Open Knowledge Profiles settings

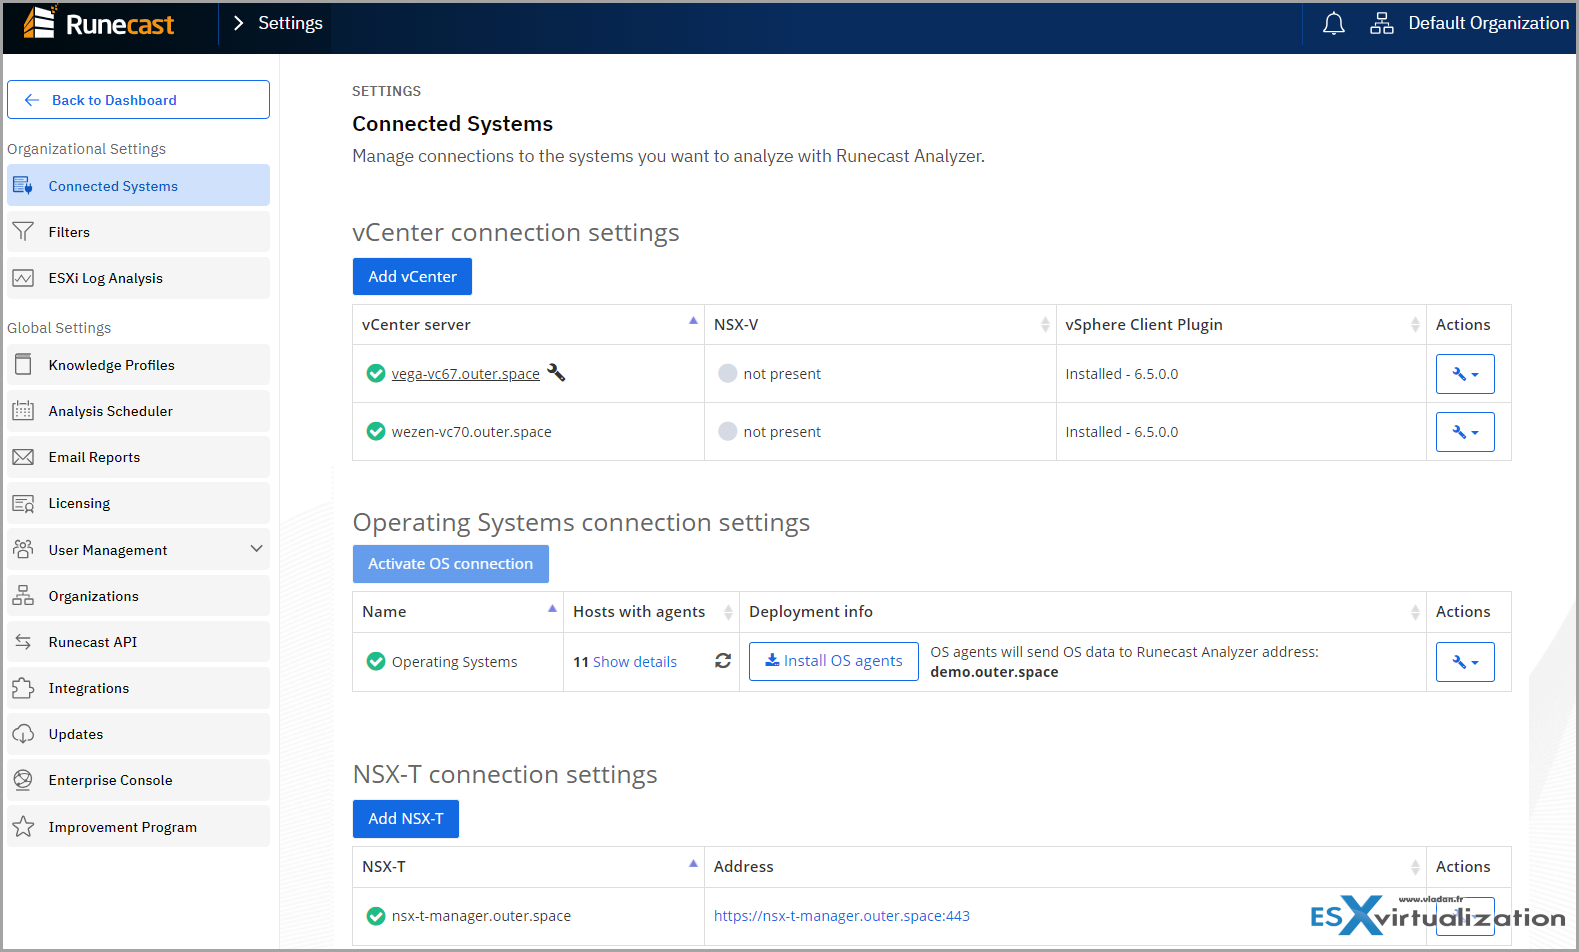pyautogui.click(x=138, y=365)
